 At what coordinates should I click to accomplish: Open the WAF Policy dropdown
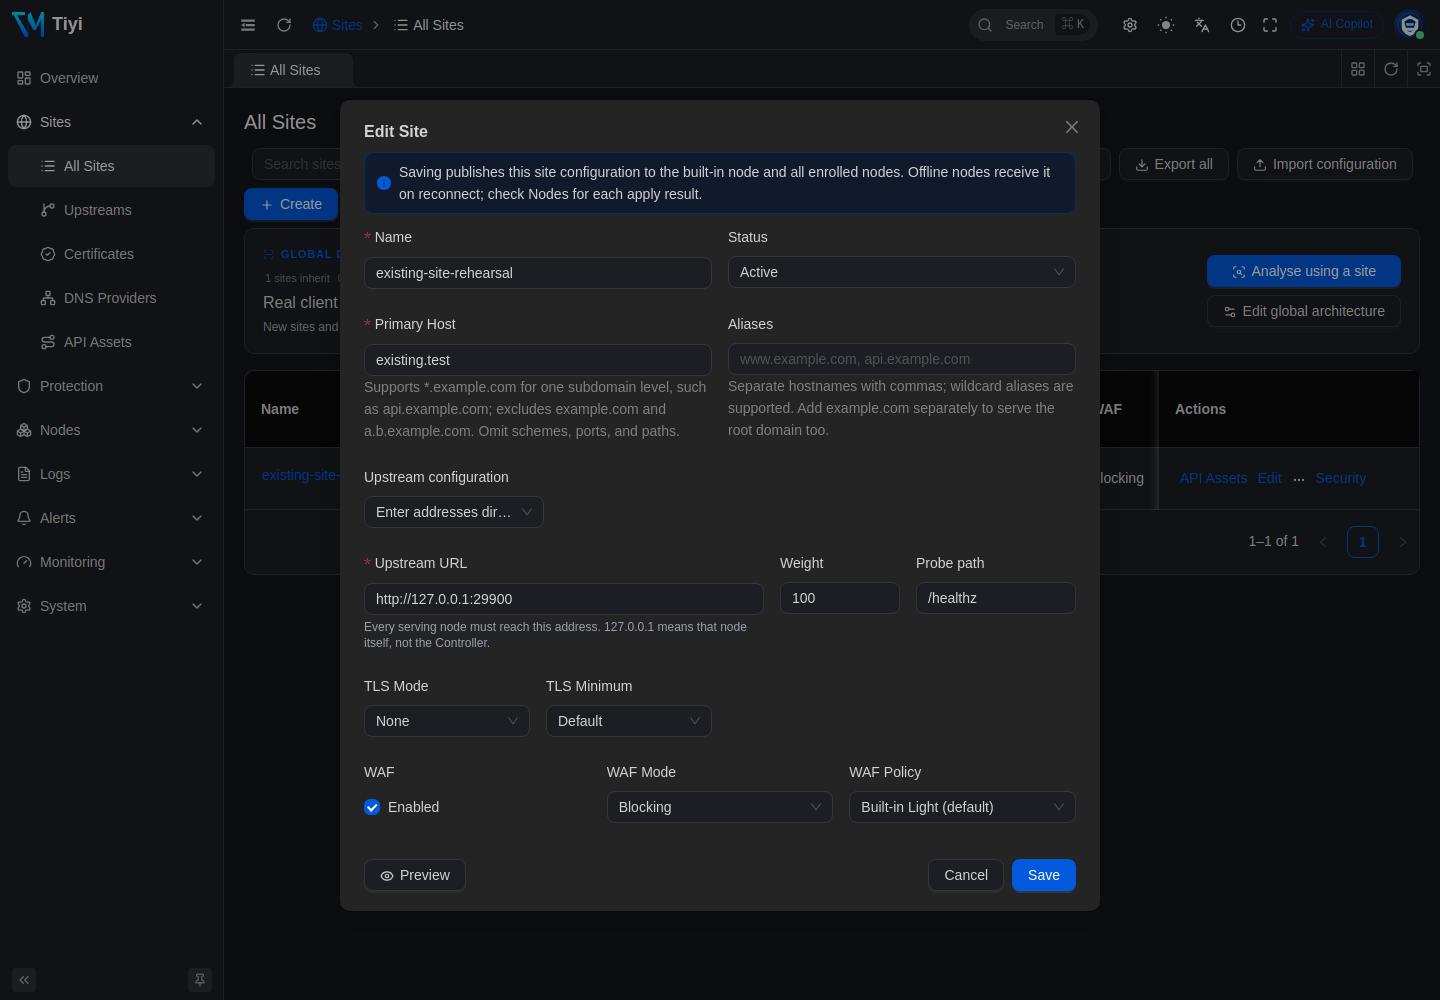click(962, 807)
